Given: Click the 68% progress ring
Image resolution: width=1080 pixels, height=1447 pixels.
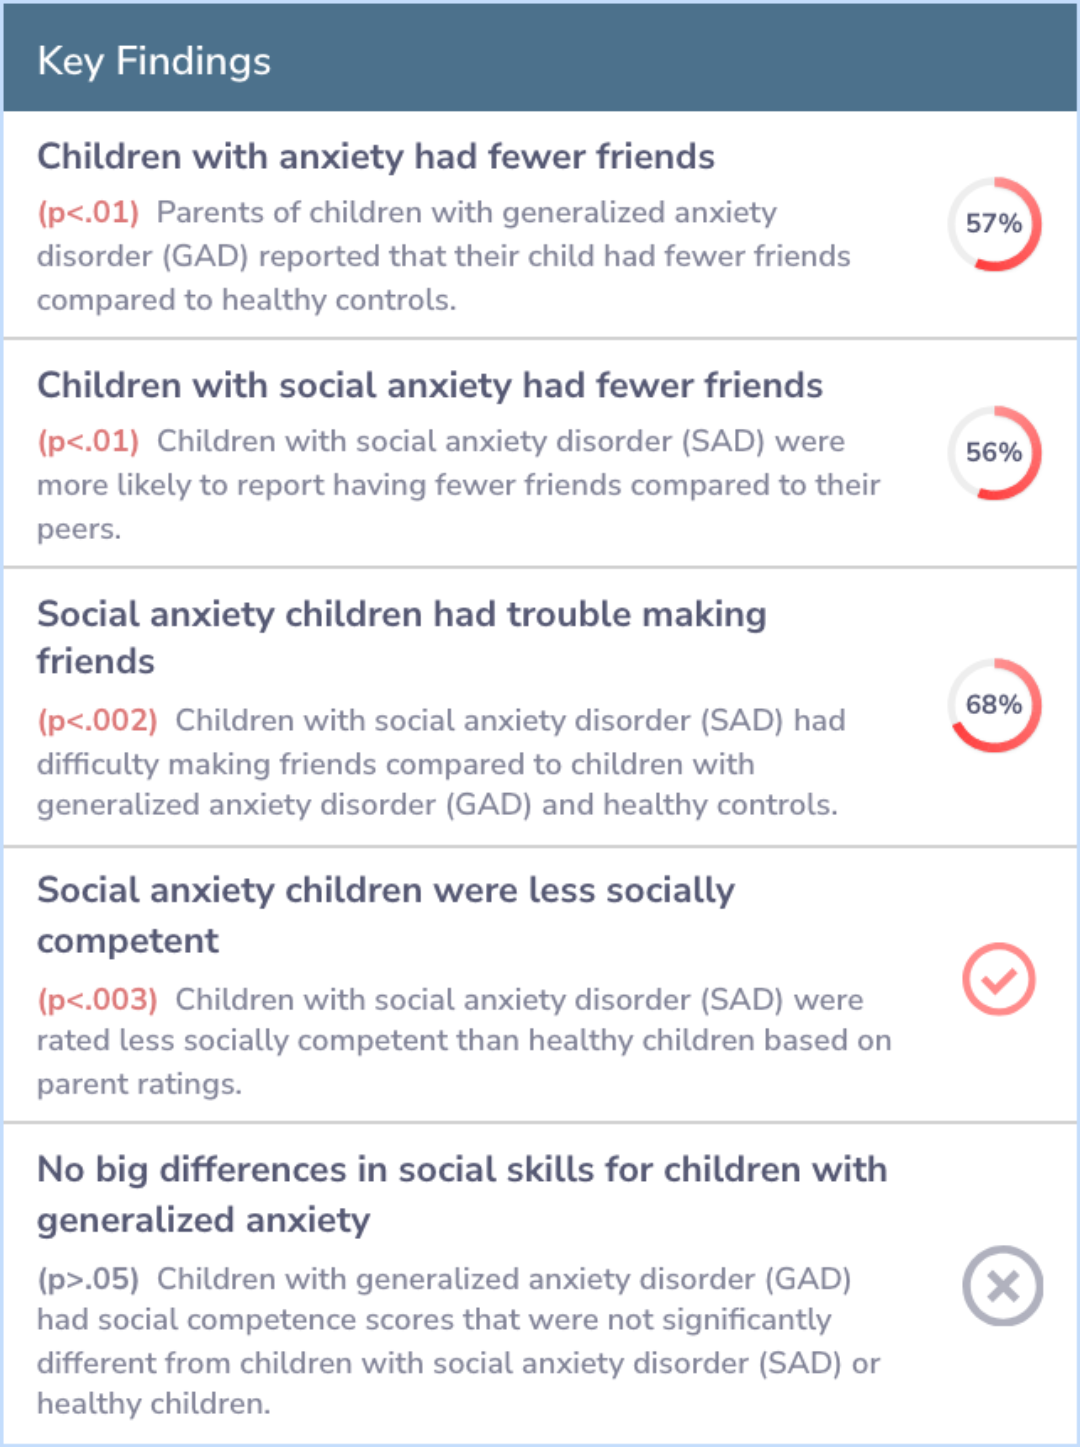Looking at the screenshot, I should click(994, 705).
